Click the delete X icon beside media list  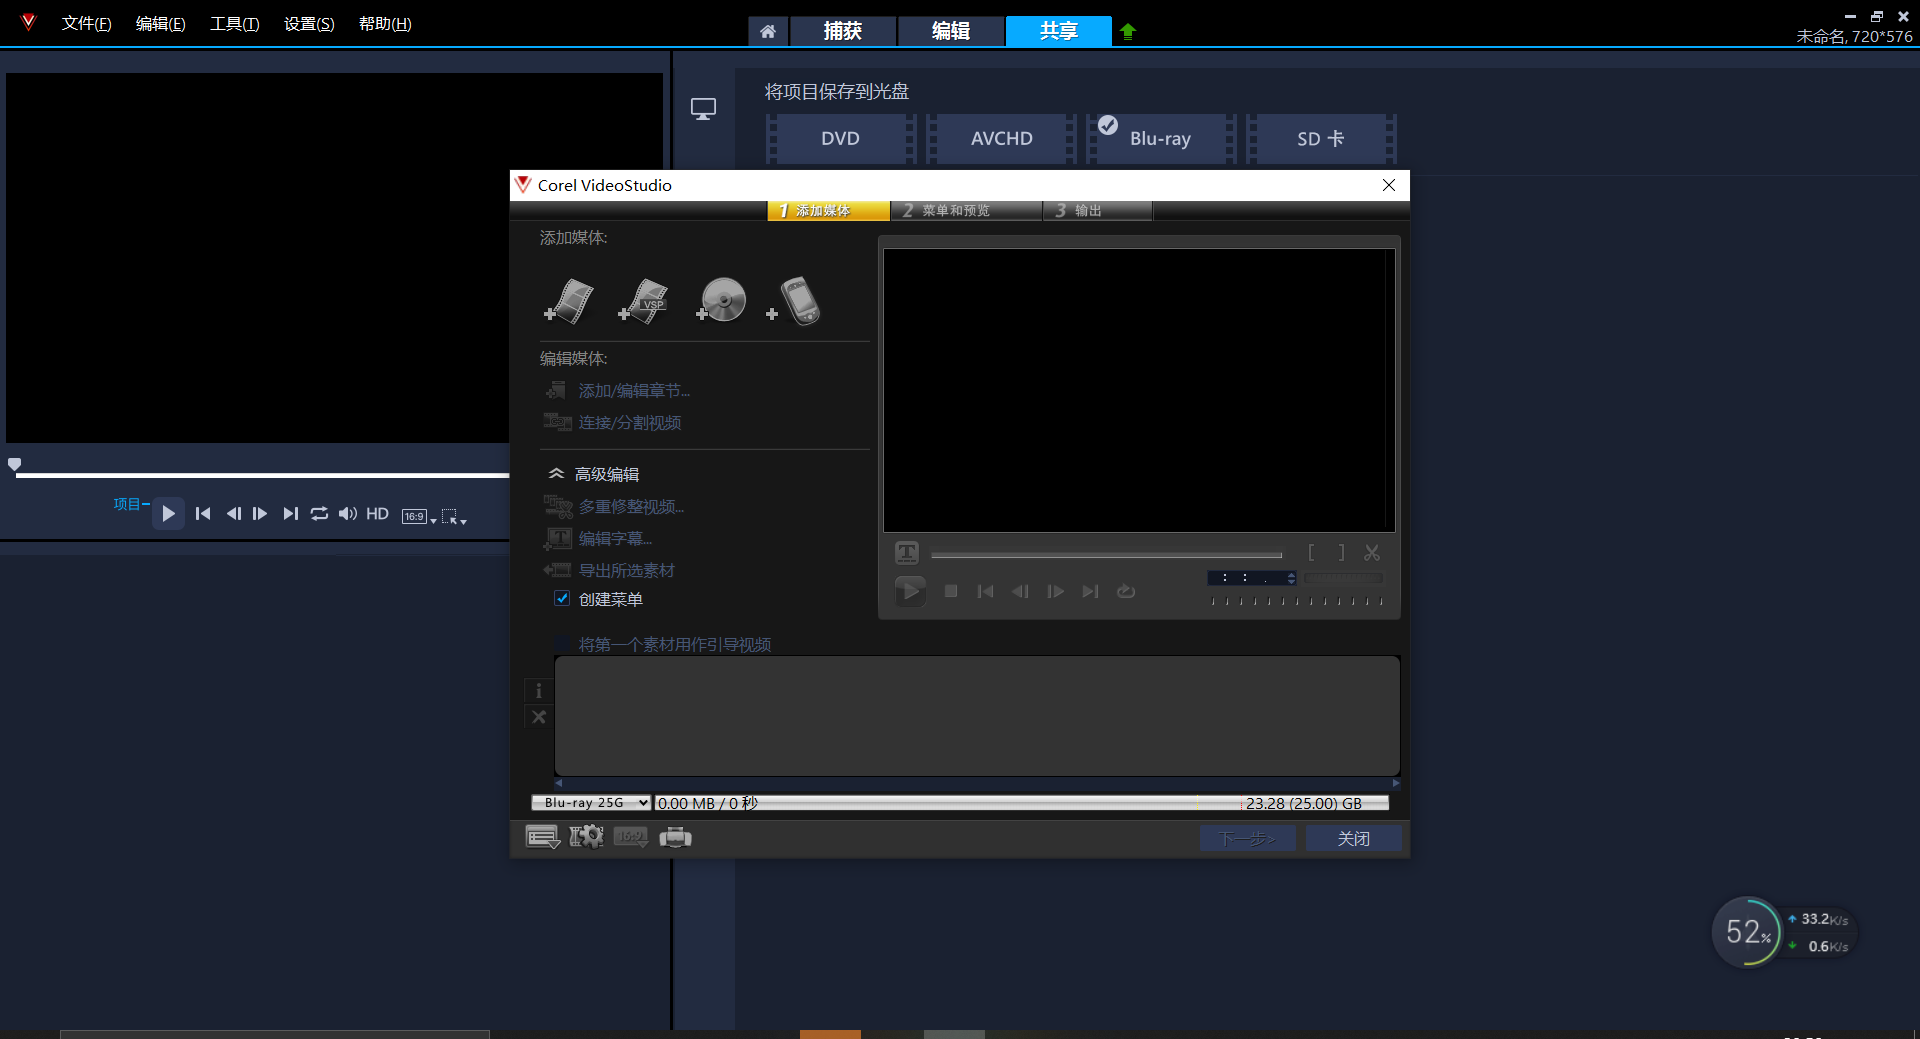point(539,717)
